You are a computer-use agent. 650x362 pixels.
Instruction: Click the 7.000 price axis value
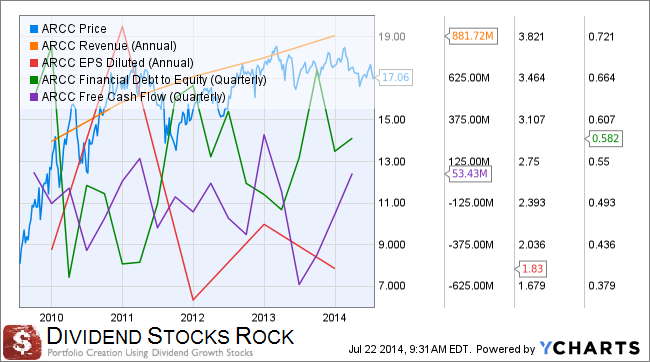(x=392, y=286)
